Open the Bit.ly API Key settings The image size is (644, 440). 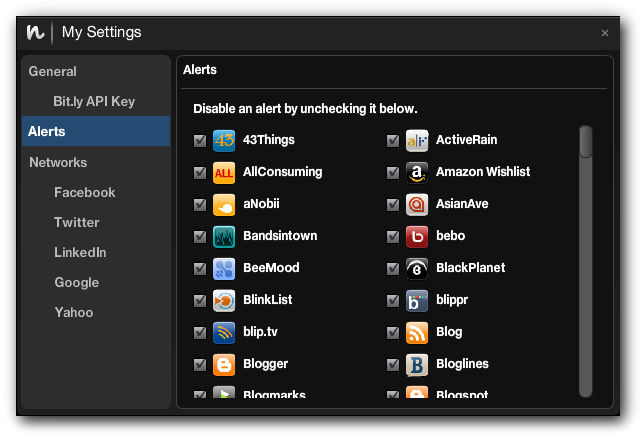pyautogui.click(x=96, y=101)
